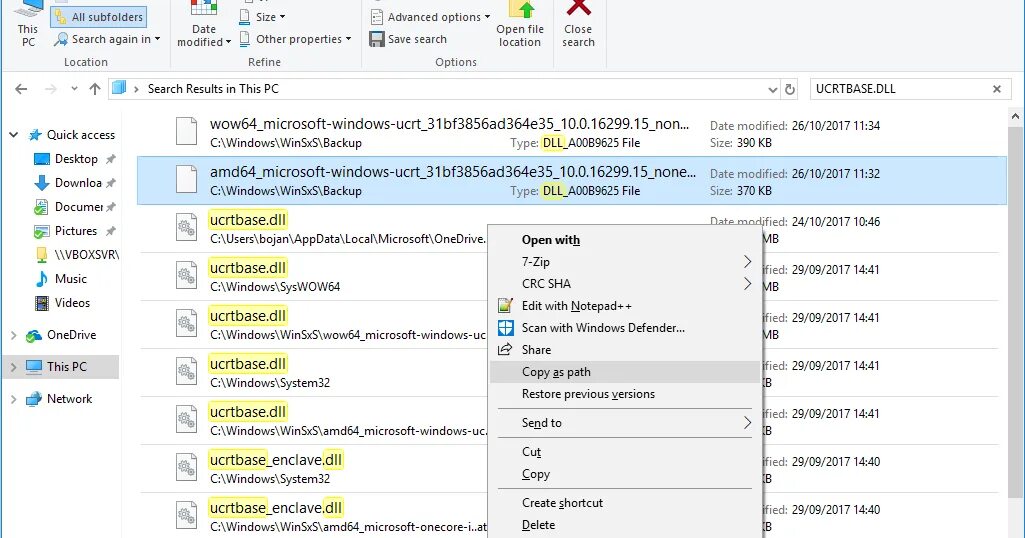
Task: Click the refresh button
Action: tap(790, 90)
